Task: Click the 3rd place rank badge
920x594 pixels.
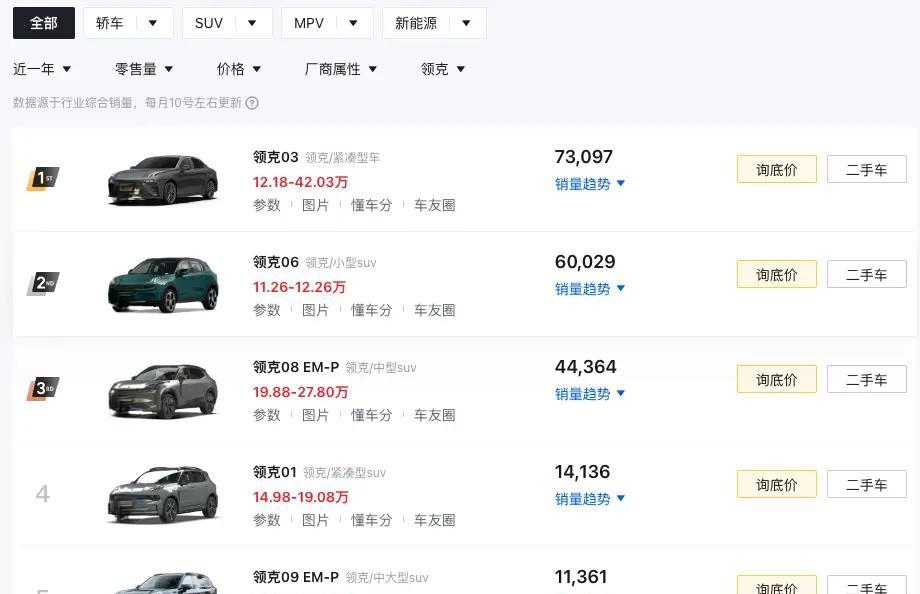Action: [43, 389]
